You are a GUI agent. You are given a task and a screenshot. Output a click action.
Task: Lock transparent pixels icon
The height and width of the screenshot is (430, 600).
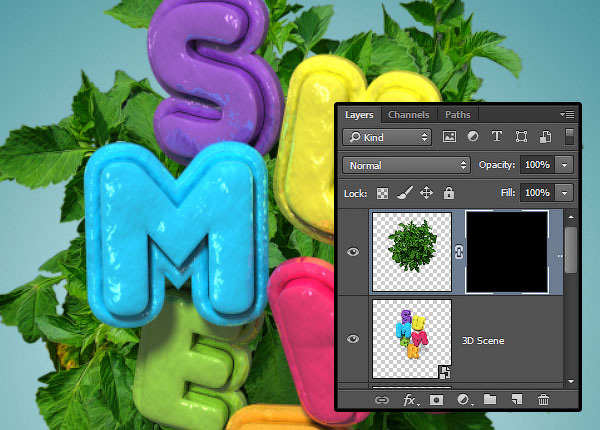pos(382,193)
